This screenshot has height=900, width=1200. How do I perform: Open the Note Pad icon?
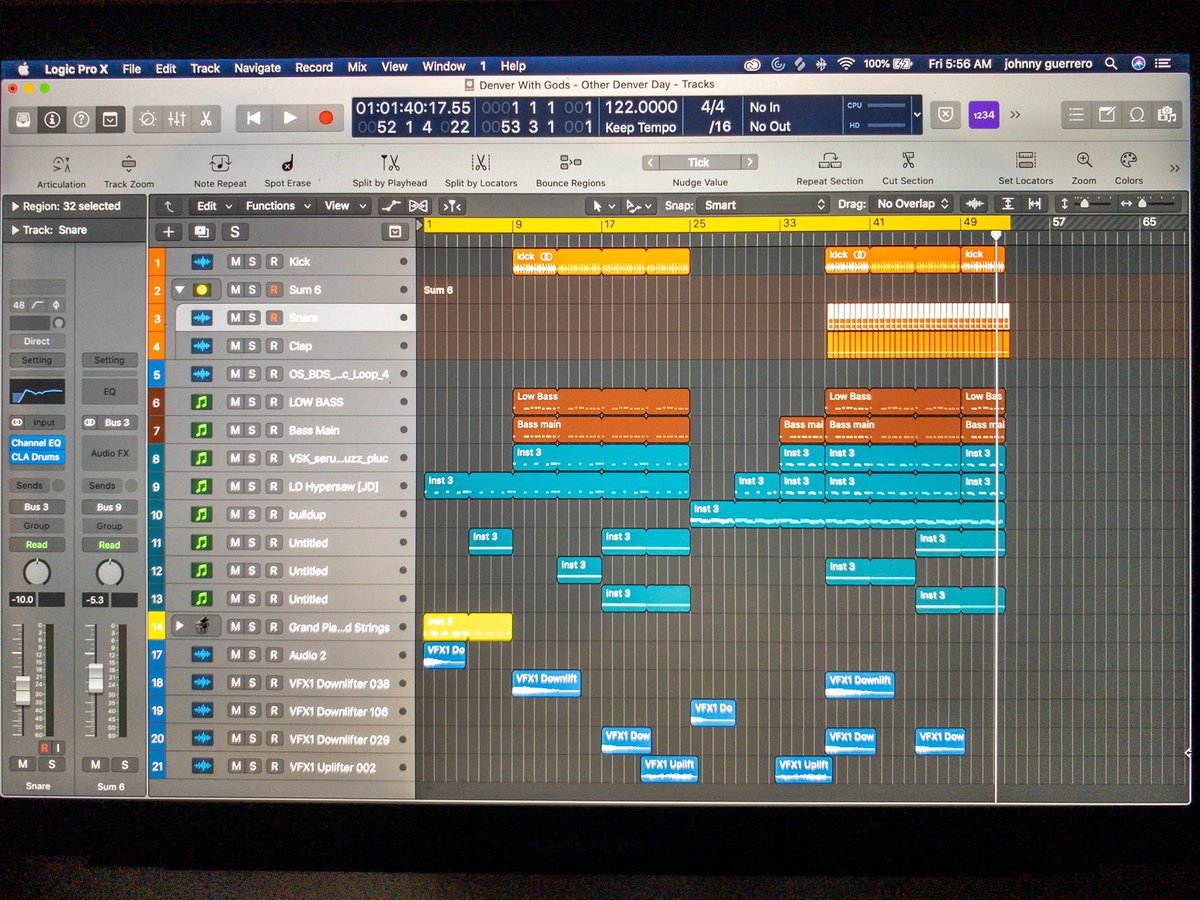1107,114
